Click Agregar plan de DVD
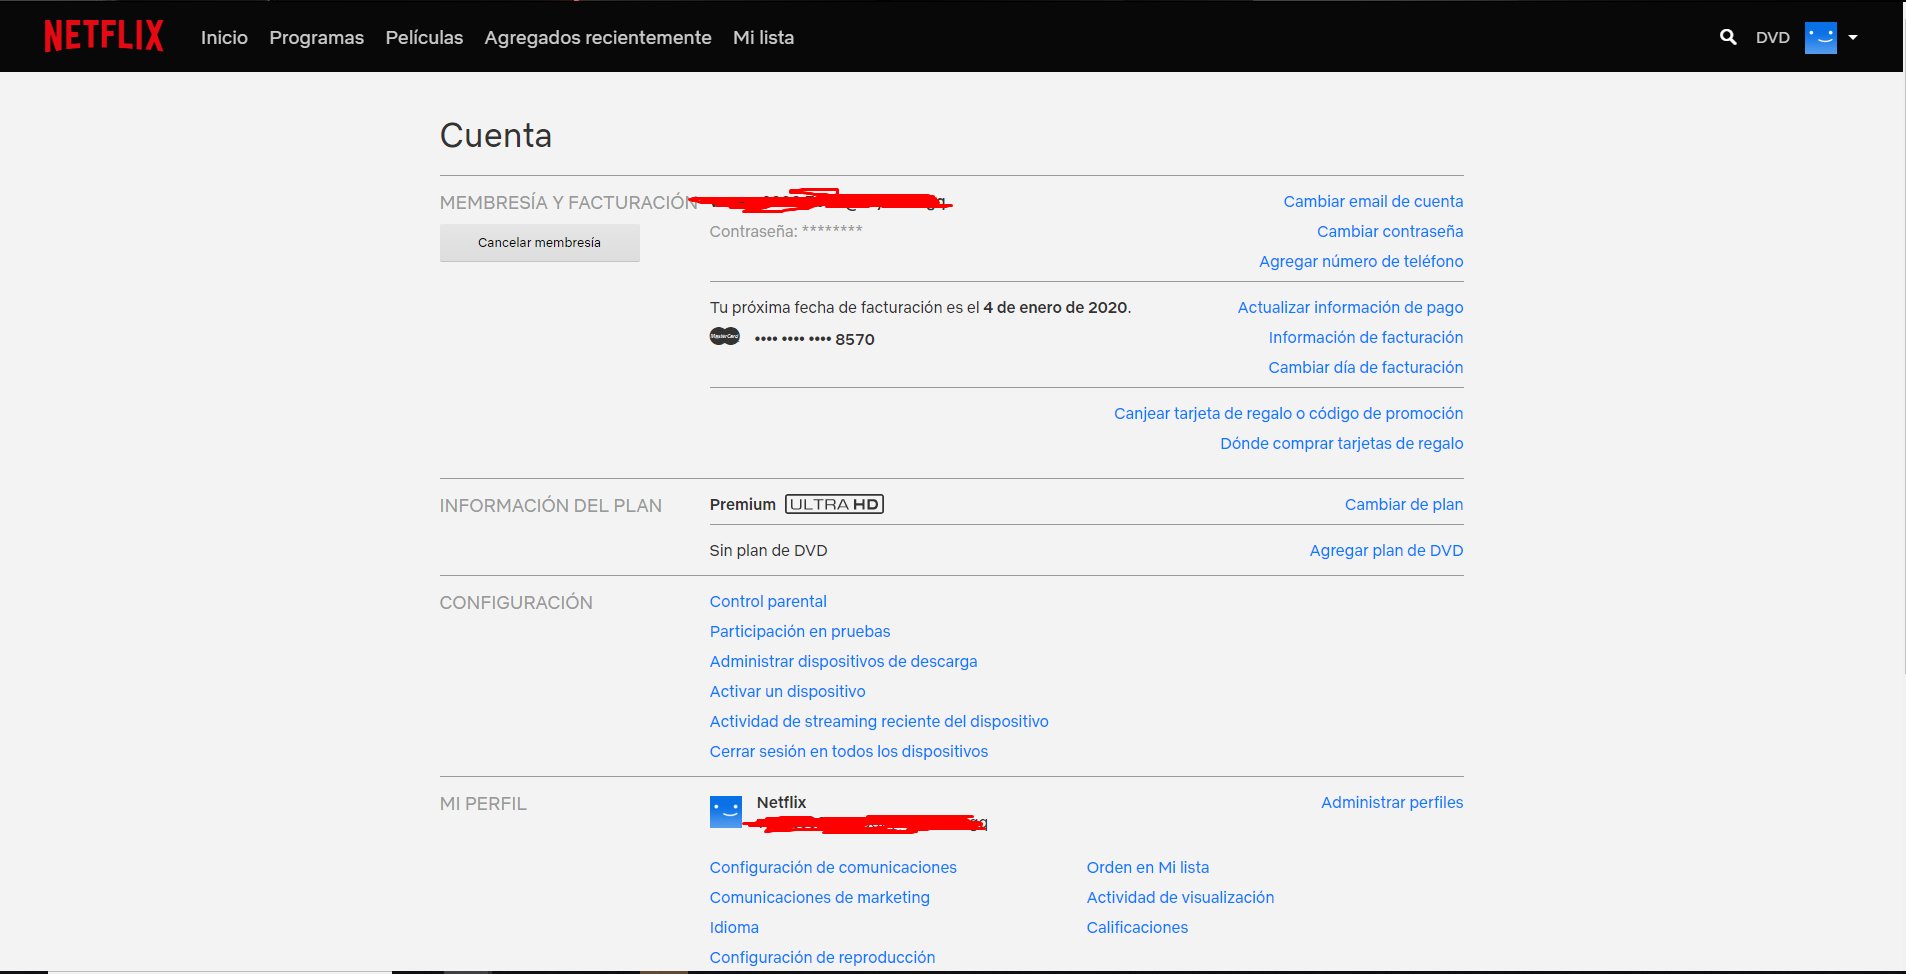Viewport: 1906px width, 974px height. tap(1386, 550)
